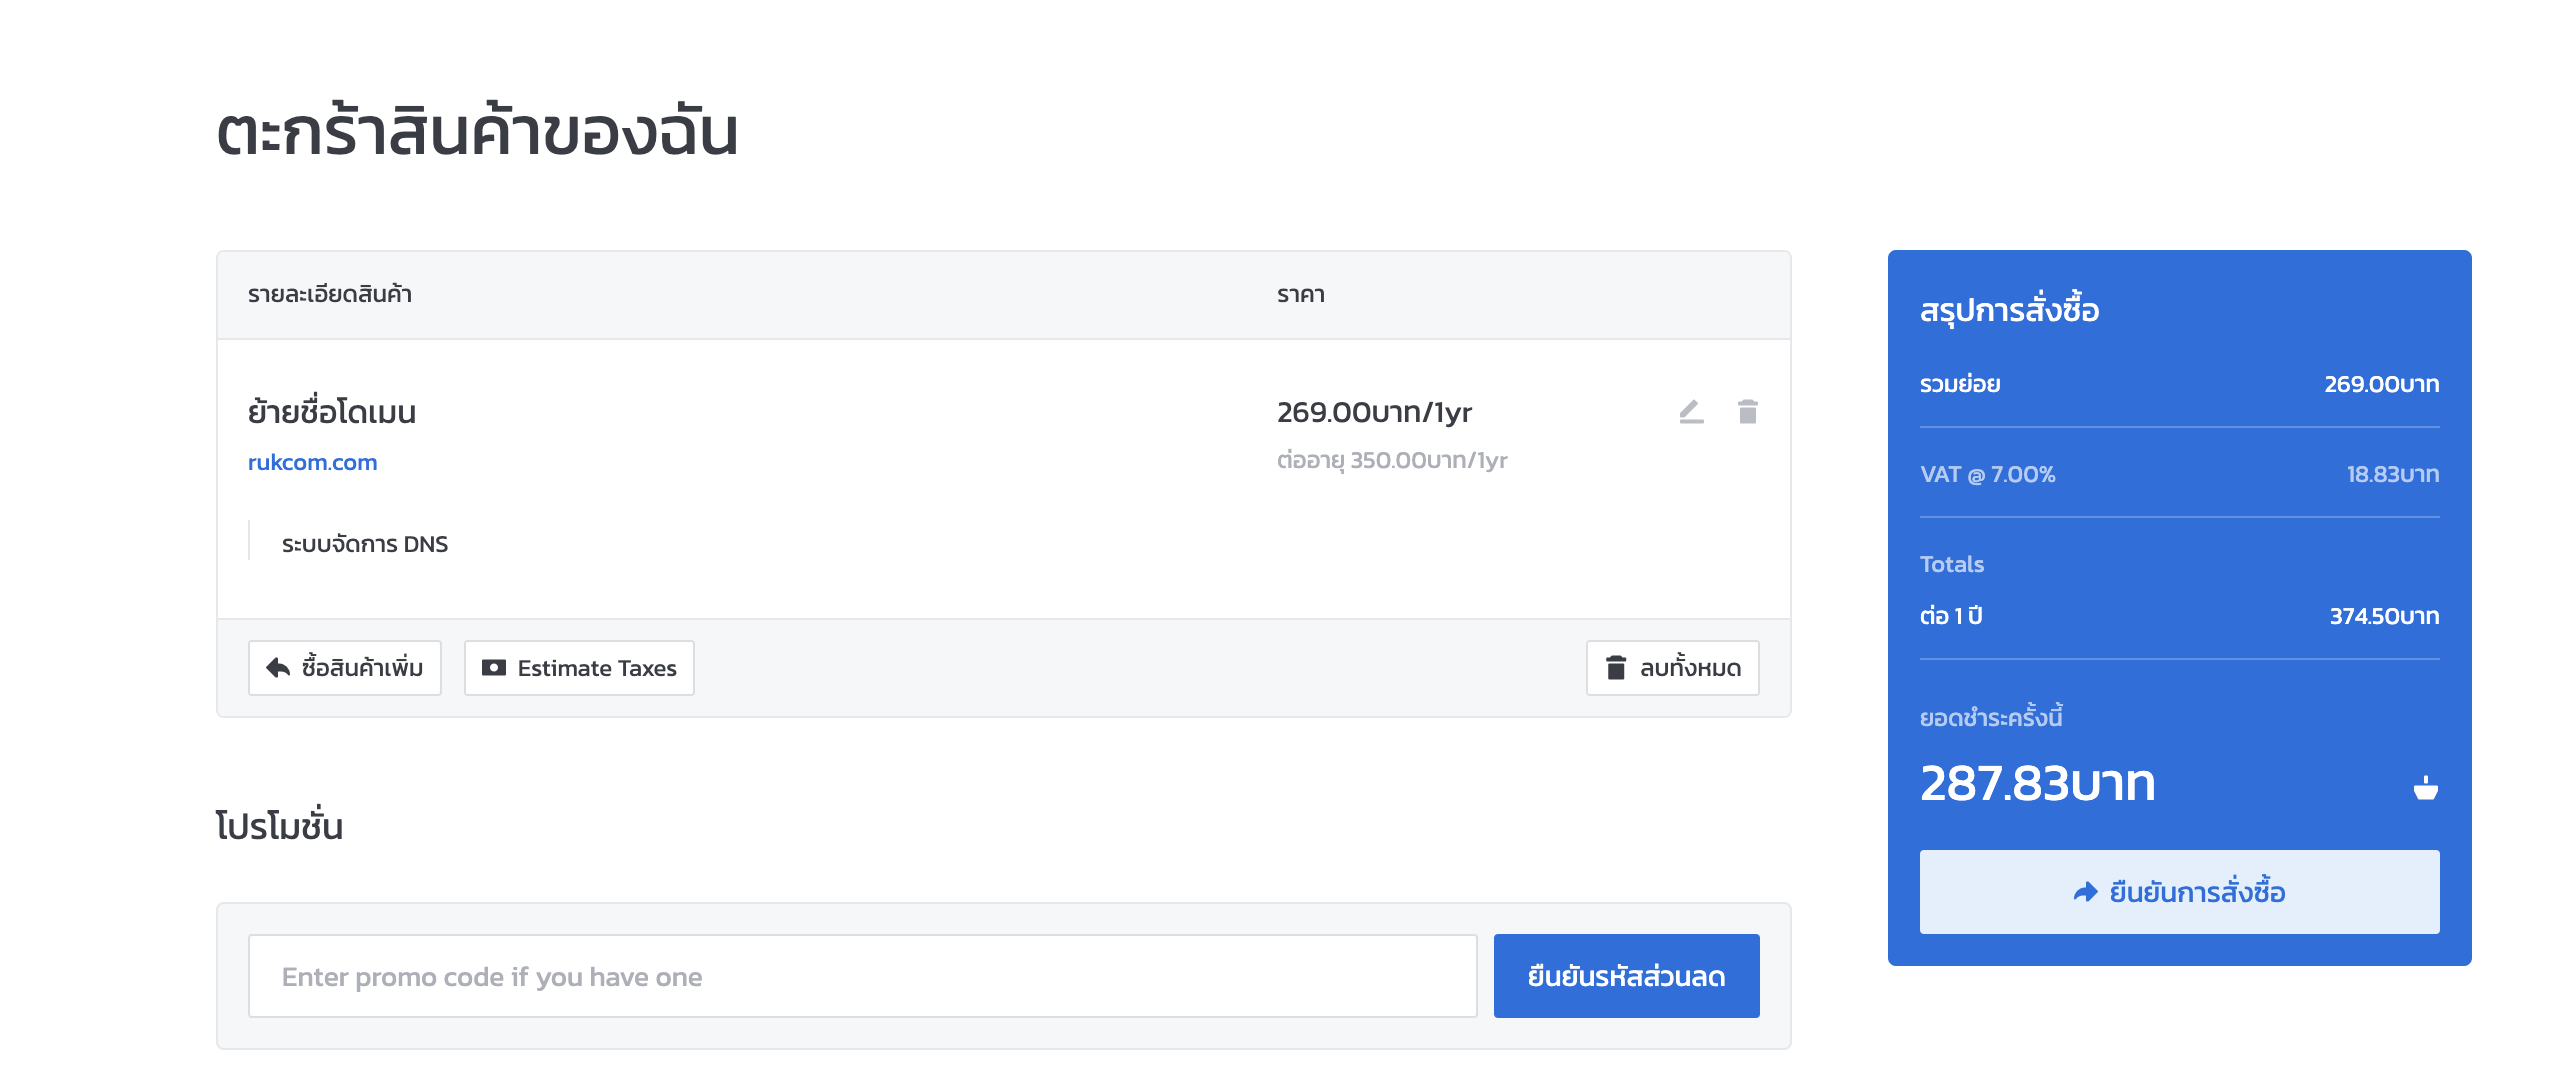Apply code with ยืนยันรหัสส่วนลด button
The image size is (2558, 1086).
(x=1626, y=976)
